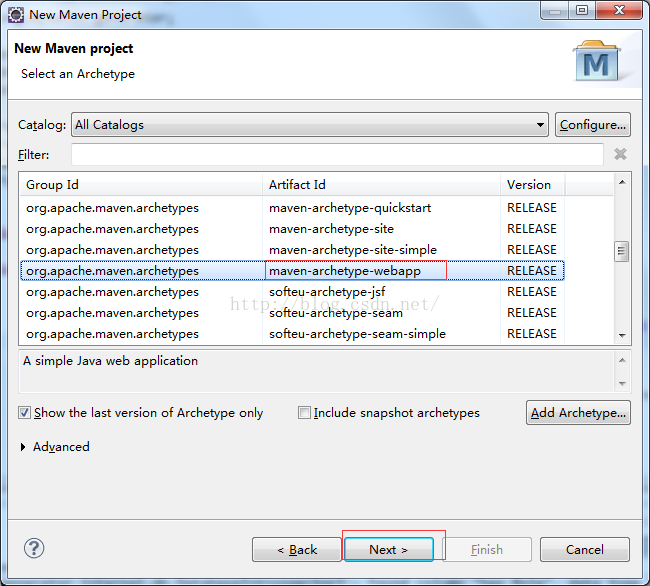Select softeu-archetype-seam-simple archetype
The width and height of the screenshot is (650, 586).
pyautogui.click(x=292, y=334)
